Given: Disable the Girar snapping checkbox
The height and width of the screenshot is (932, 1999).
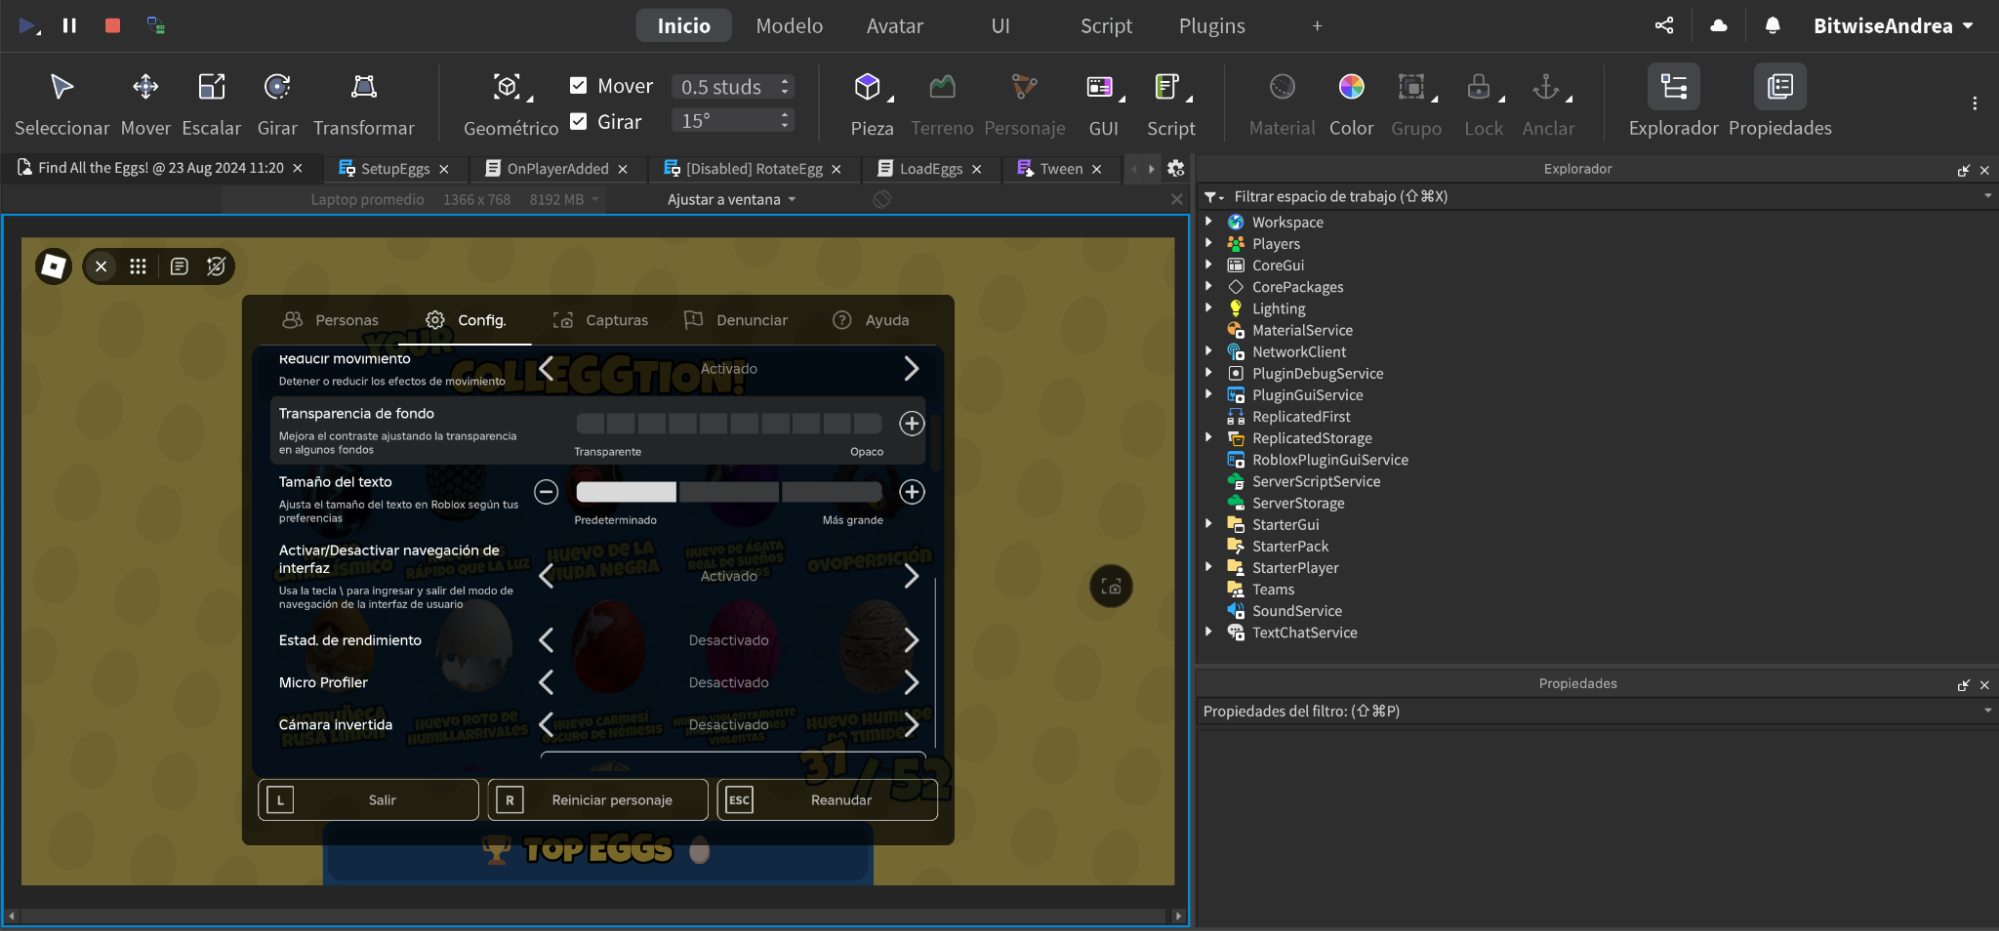Looking at the screenshot, I should (x=578, y=121).
